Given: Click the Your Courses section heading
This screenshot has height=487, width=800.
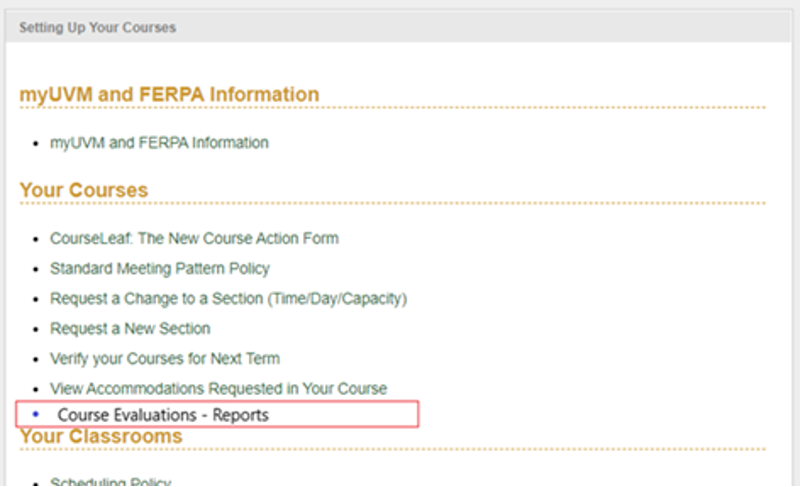Looking at the screenshot, I should pos(84,191).
